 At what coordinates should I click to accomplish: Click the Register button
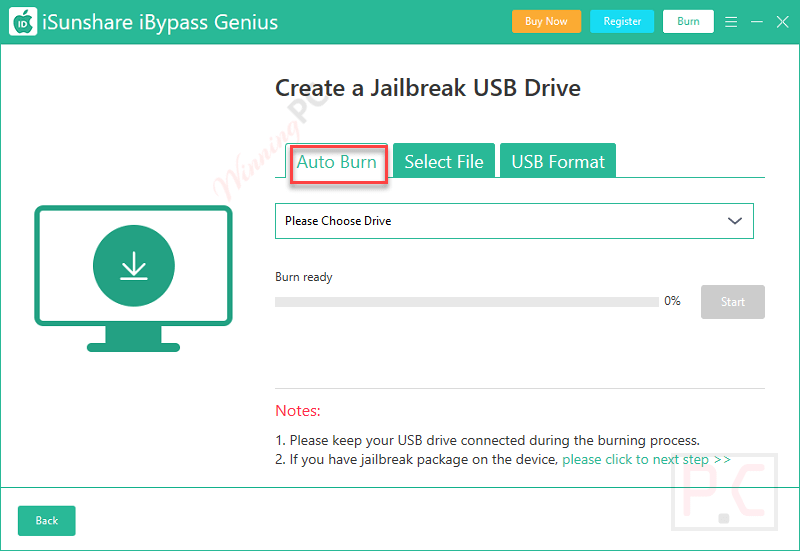pos(622,21)
